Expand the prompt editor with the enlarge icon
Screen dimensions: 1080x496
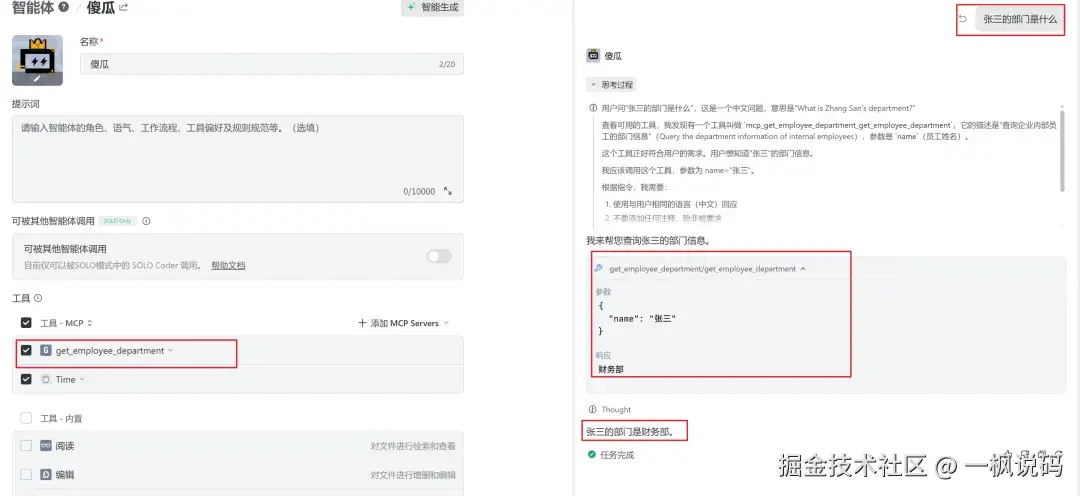pyautogui.click(x=448, y=192)
